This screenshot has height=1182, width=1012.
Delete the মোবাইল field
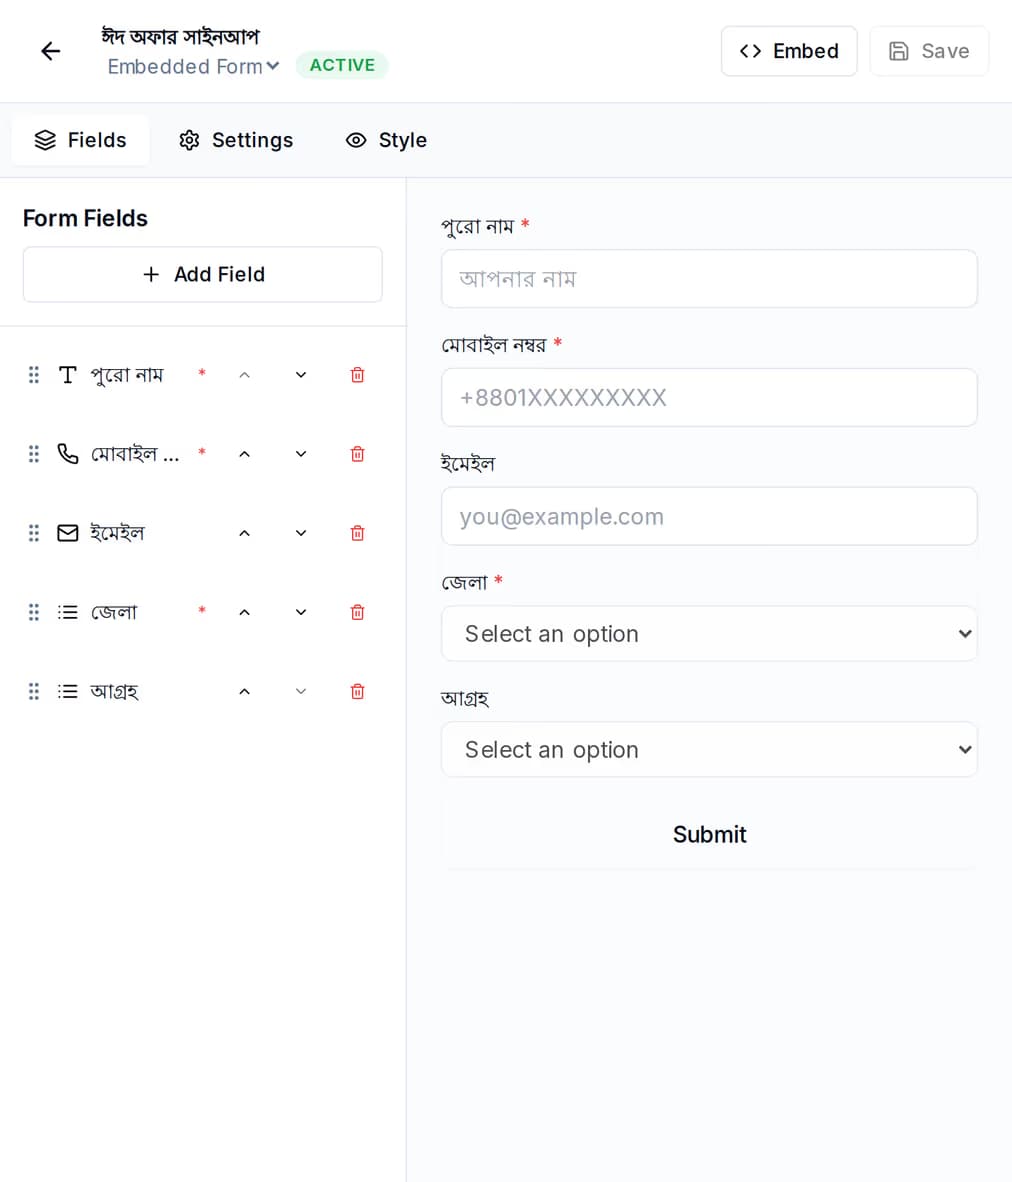coord(357,454)
